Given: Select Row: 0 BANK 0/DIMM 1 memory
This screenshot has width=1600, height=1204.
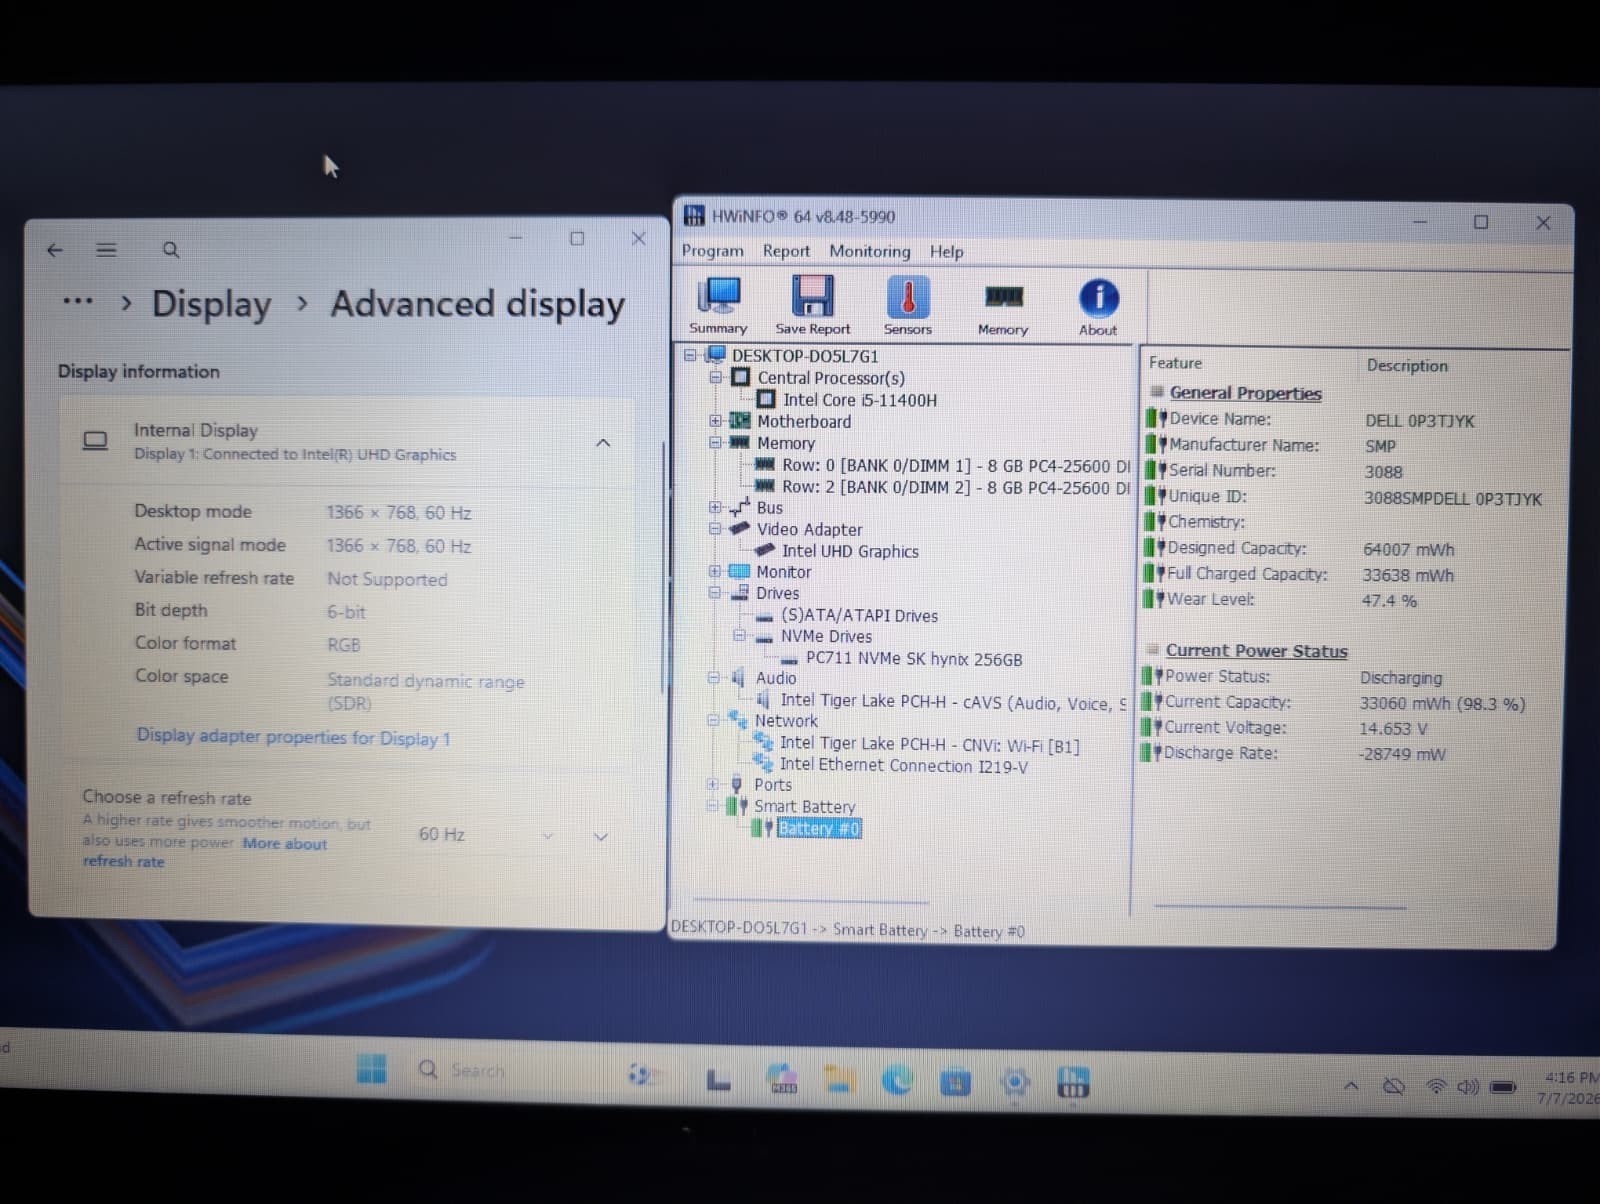Looking at the screenshot, I should 956,466.
